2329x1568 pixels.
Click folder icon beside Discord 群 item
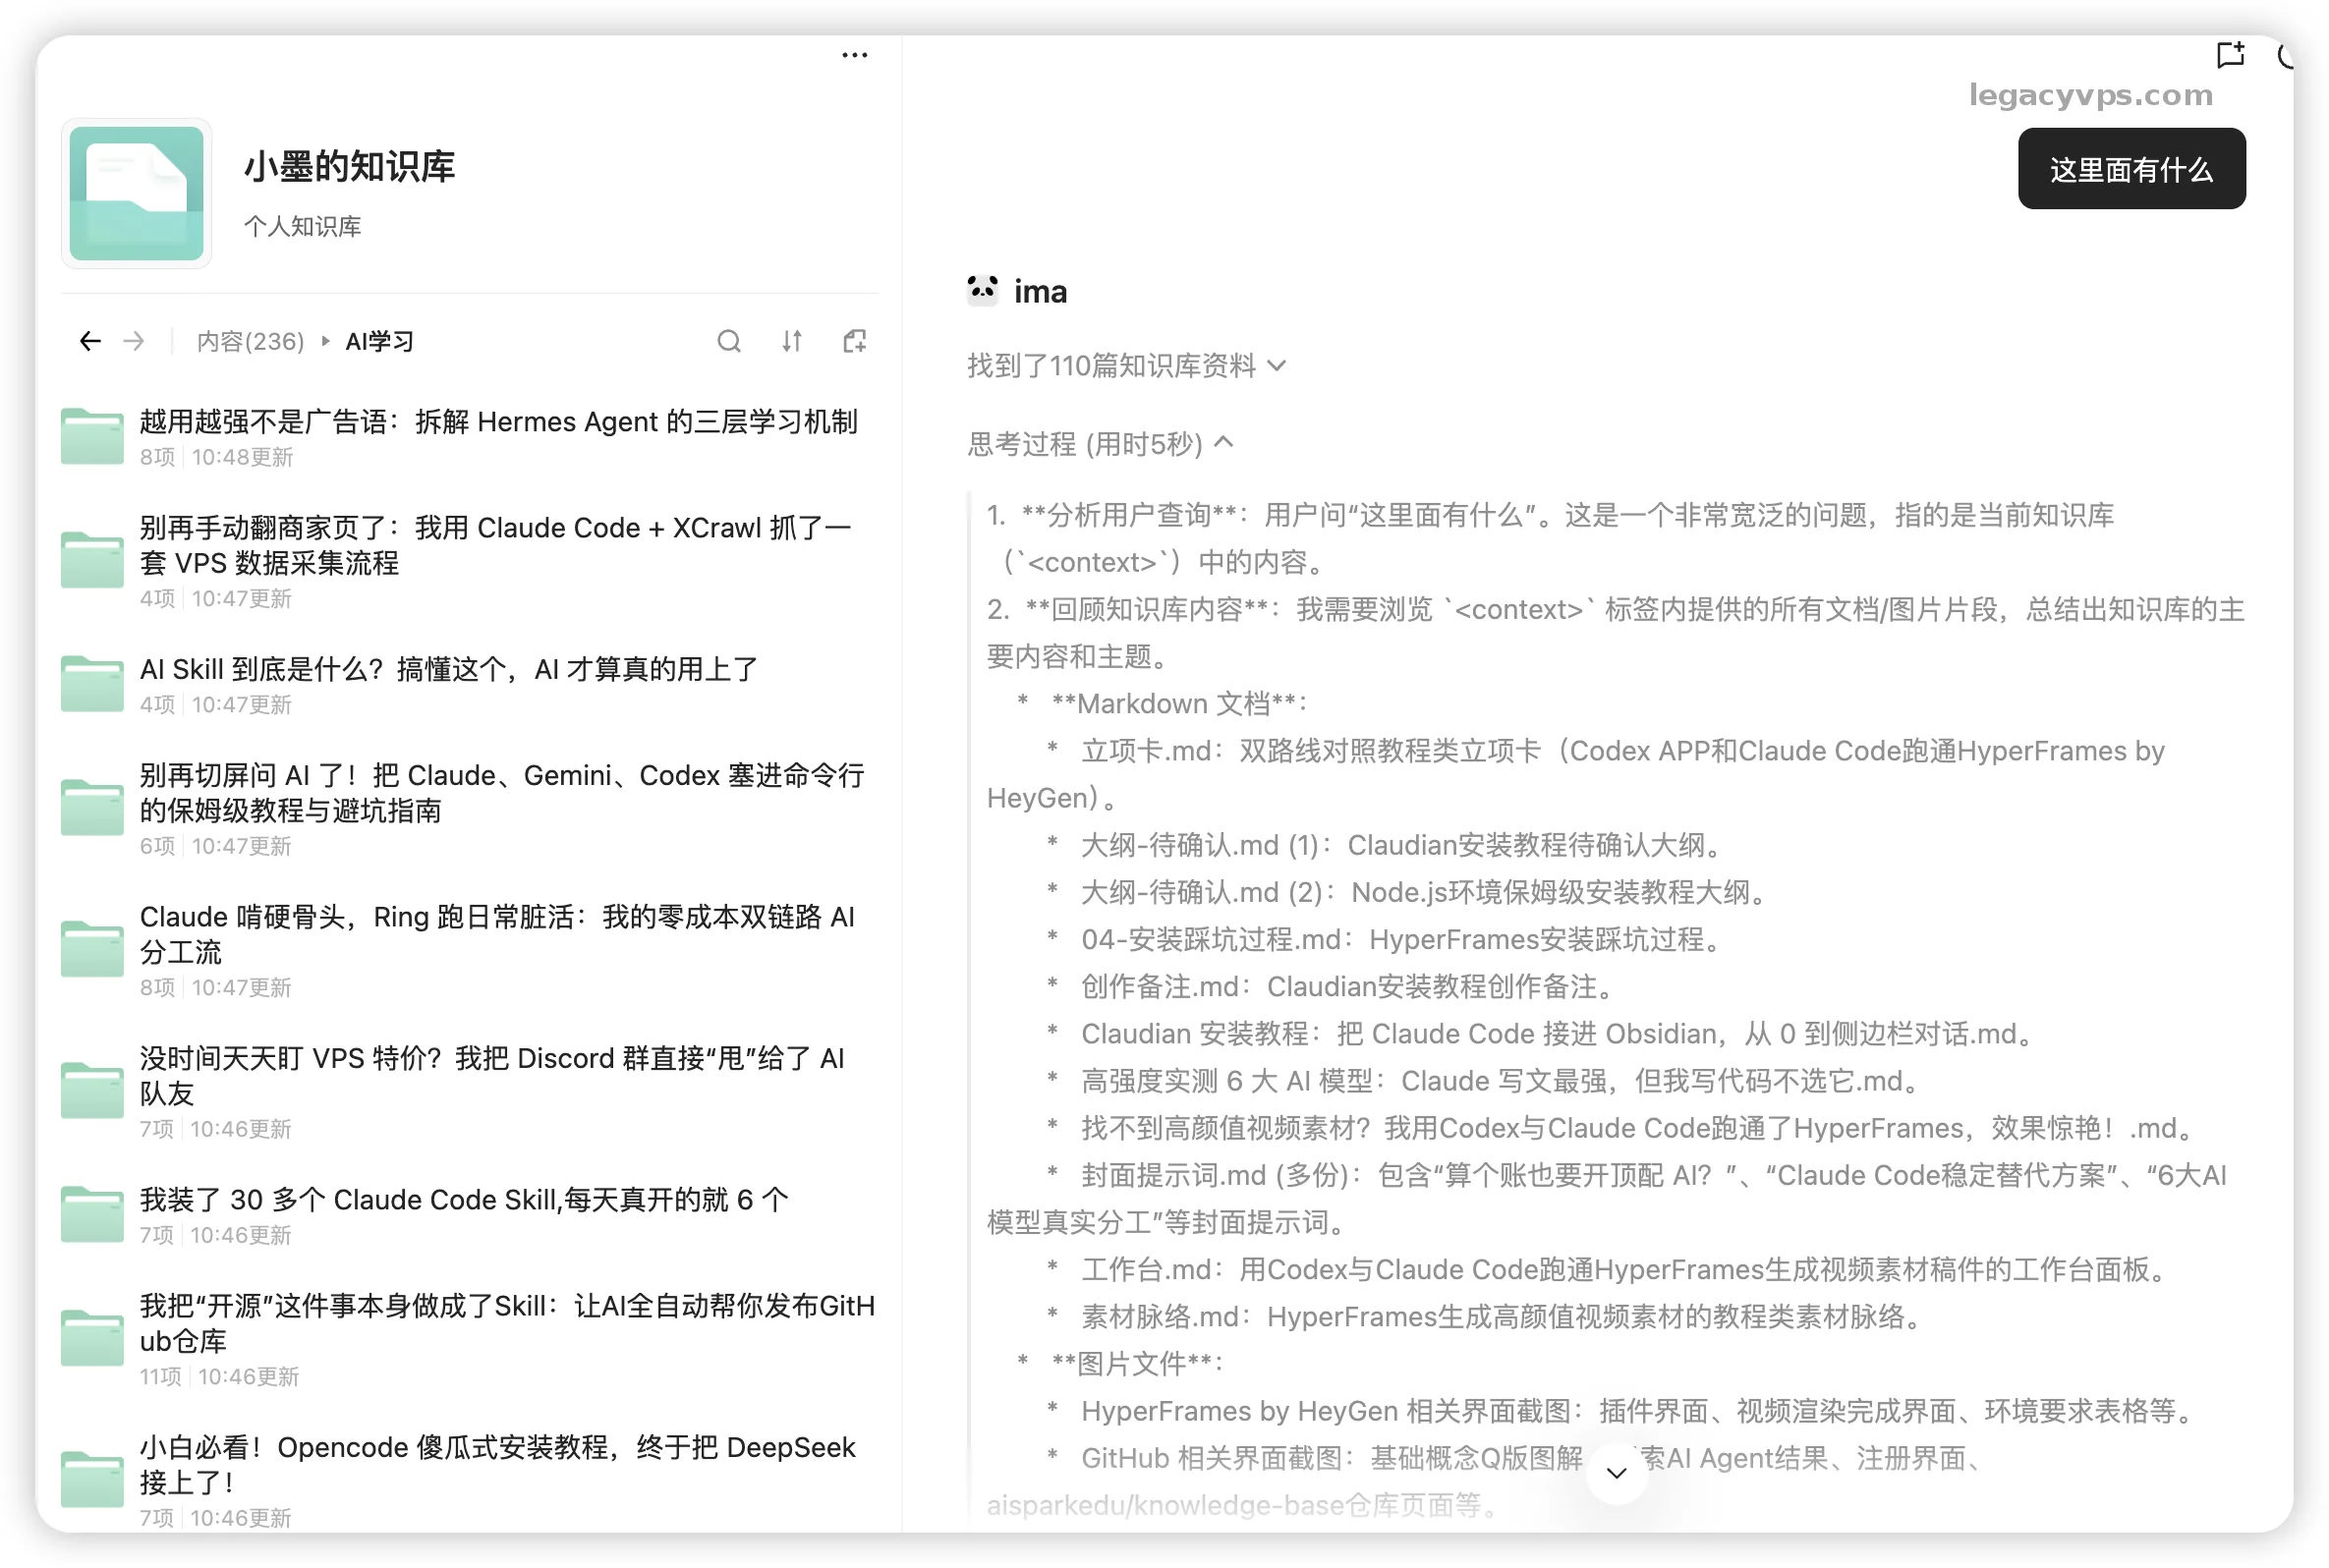point(92,1090)
